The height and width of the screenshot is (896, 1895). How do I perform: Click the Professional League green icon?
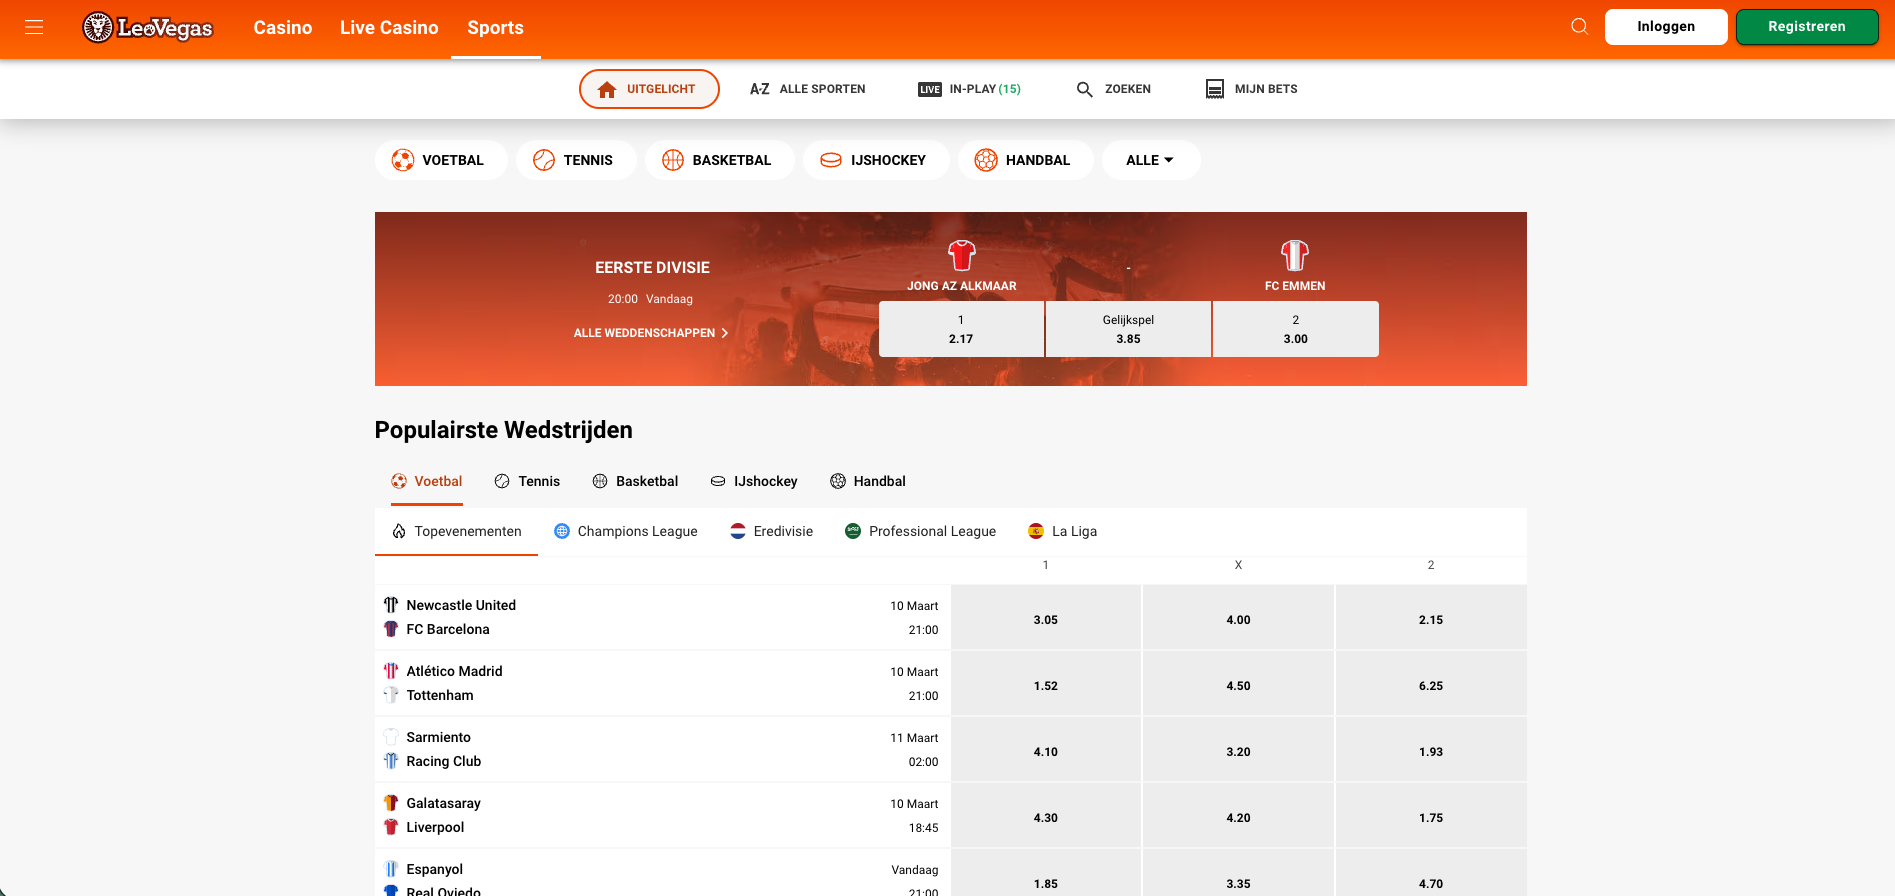click(x=853, y=531)
